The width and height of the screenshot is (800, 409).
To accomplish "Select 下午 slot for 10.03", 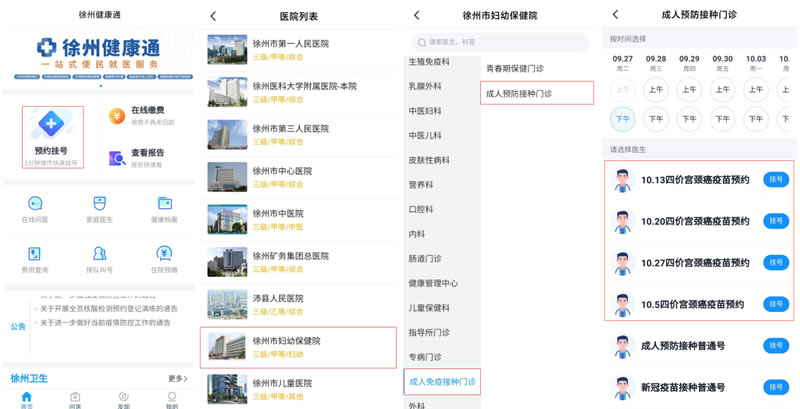I will tap(756, 119).
